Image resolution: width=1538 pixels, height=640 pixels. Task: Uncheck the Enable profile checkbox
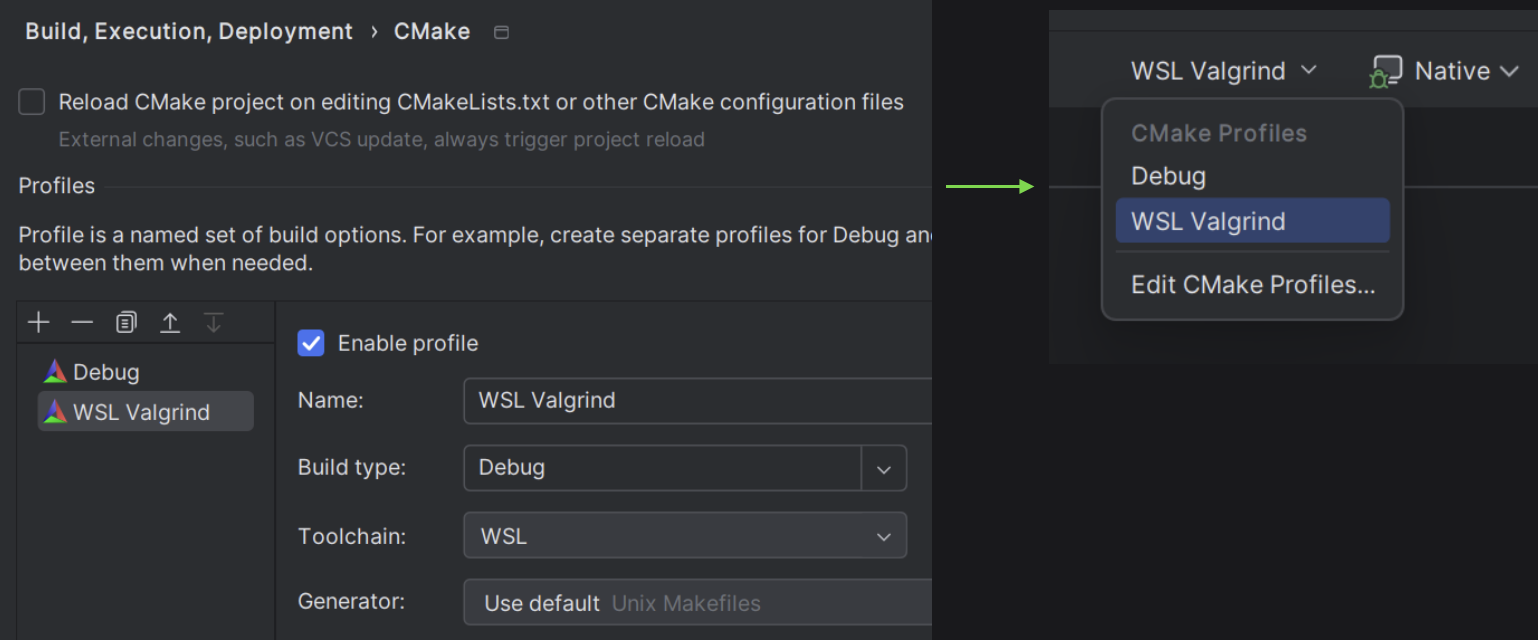[311, 343]
